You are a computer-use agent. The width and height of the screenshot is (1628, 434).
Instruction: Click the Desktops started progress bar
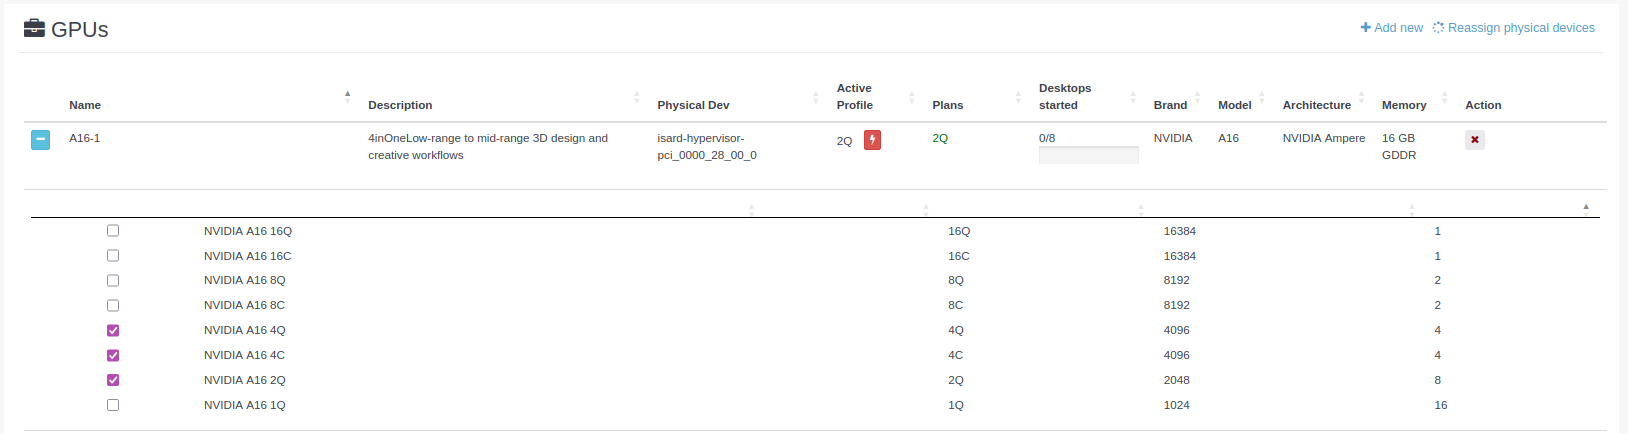coord(1088,155)
